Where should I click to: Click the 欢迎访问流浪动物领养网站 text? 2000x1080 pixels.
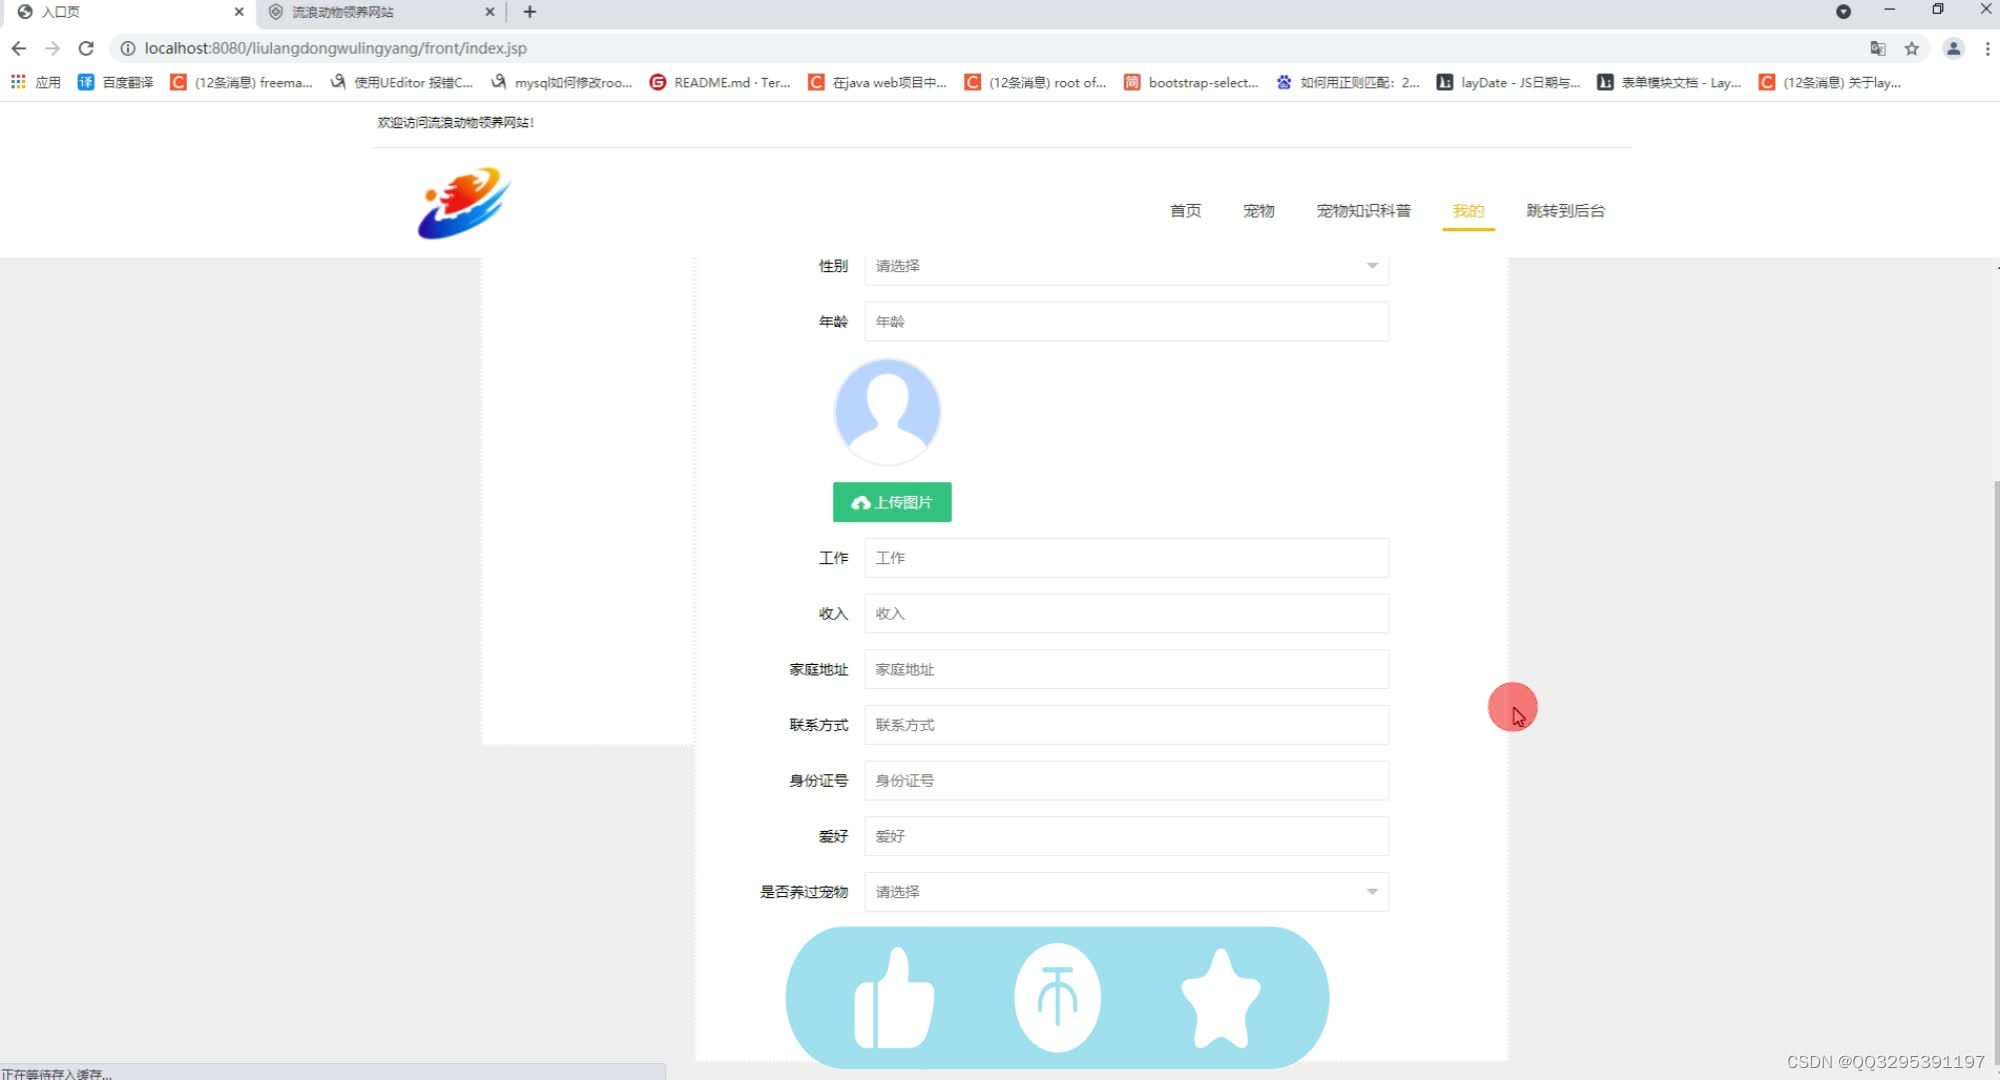pyautogui.click(x=455, y=123)
